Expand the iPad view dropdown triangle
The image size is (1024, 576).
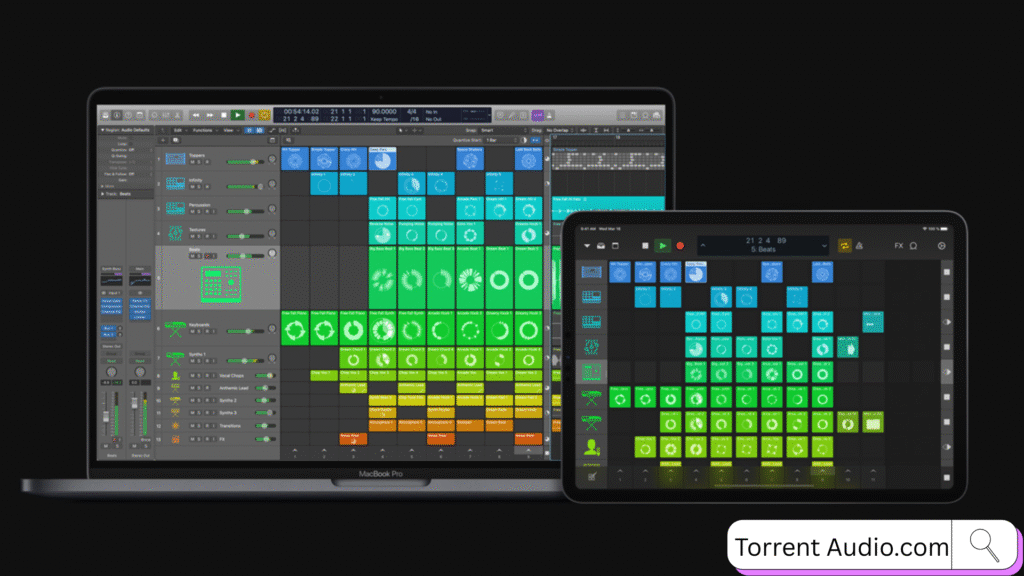587,245
